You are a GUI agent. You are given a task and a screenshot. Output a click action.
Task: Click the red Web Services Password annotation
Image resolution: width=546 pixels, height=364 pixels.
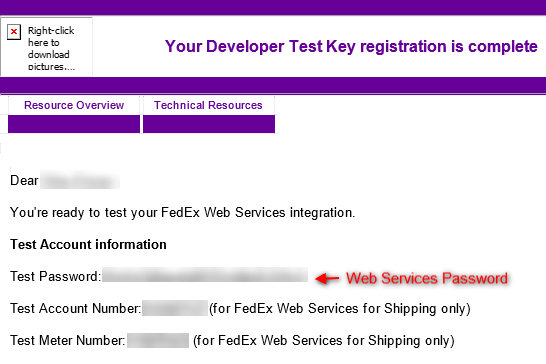click(427, 278)
